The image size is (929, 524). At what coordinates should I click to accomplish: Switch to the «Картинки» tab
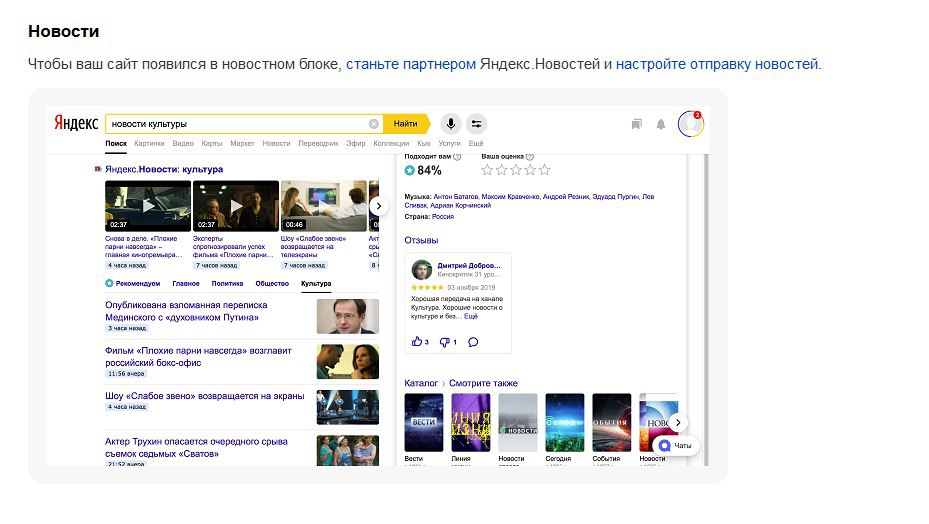tap(149, 143)
